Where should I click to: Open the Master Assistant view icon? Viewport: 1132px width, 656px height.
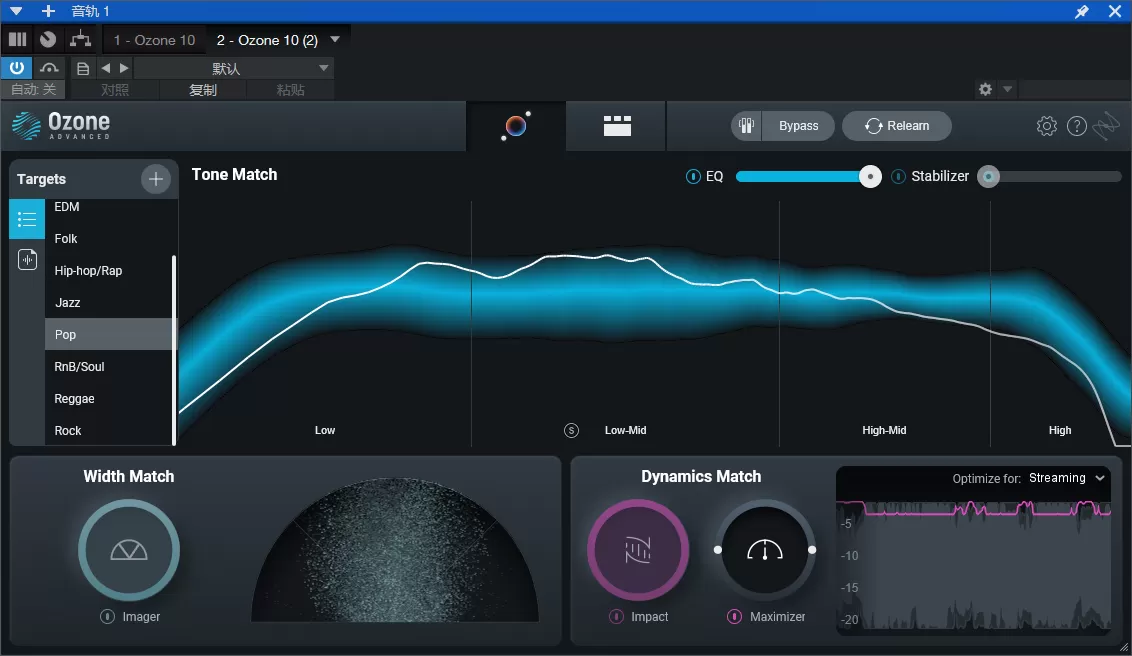point(516,126)
